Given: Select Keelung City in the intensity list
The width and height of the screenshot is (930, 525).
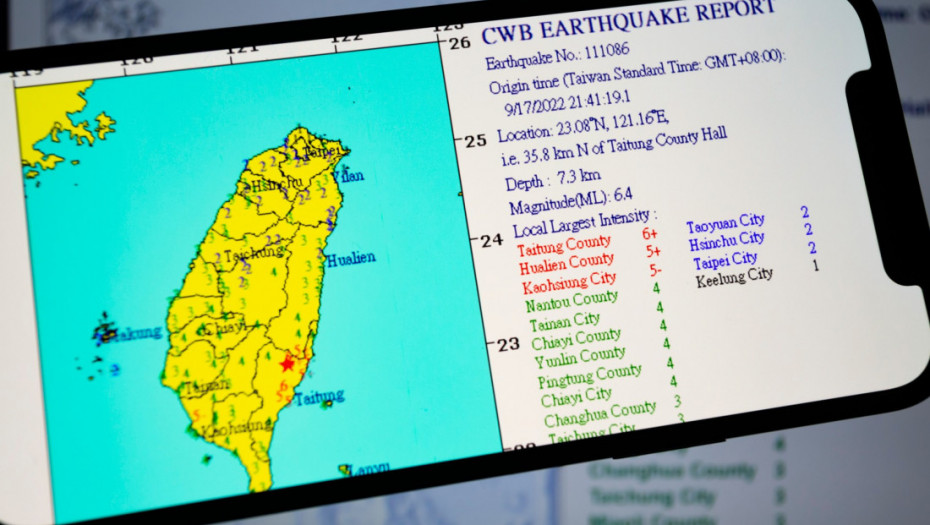Looking at the screenshot, I should [x=734, y=277].
